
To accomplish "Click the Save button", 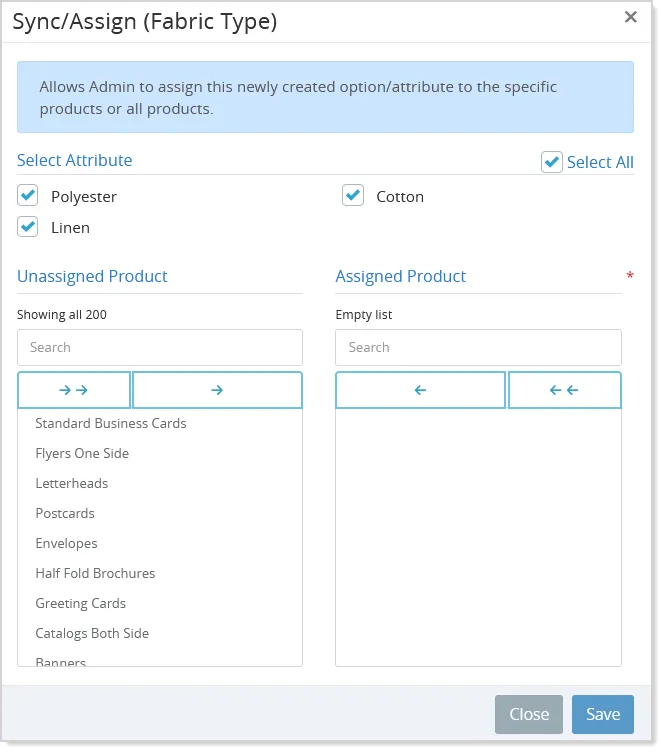I will 603,714.
